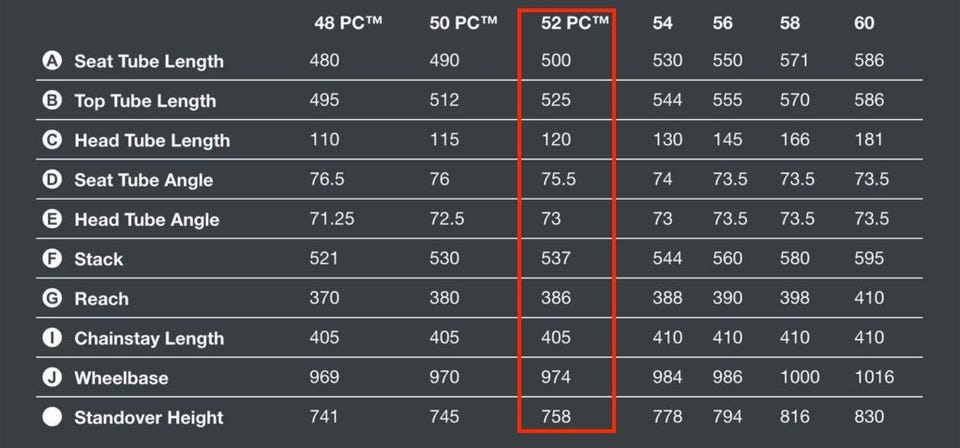Click the circled G icon beside Reach
Viewport: 960px width, 448px height.
52,298
